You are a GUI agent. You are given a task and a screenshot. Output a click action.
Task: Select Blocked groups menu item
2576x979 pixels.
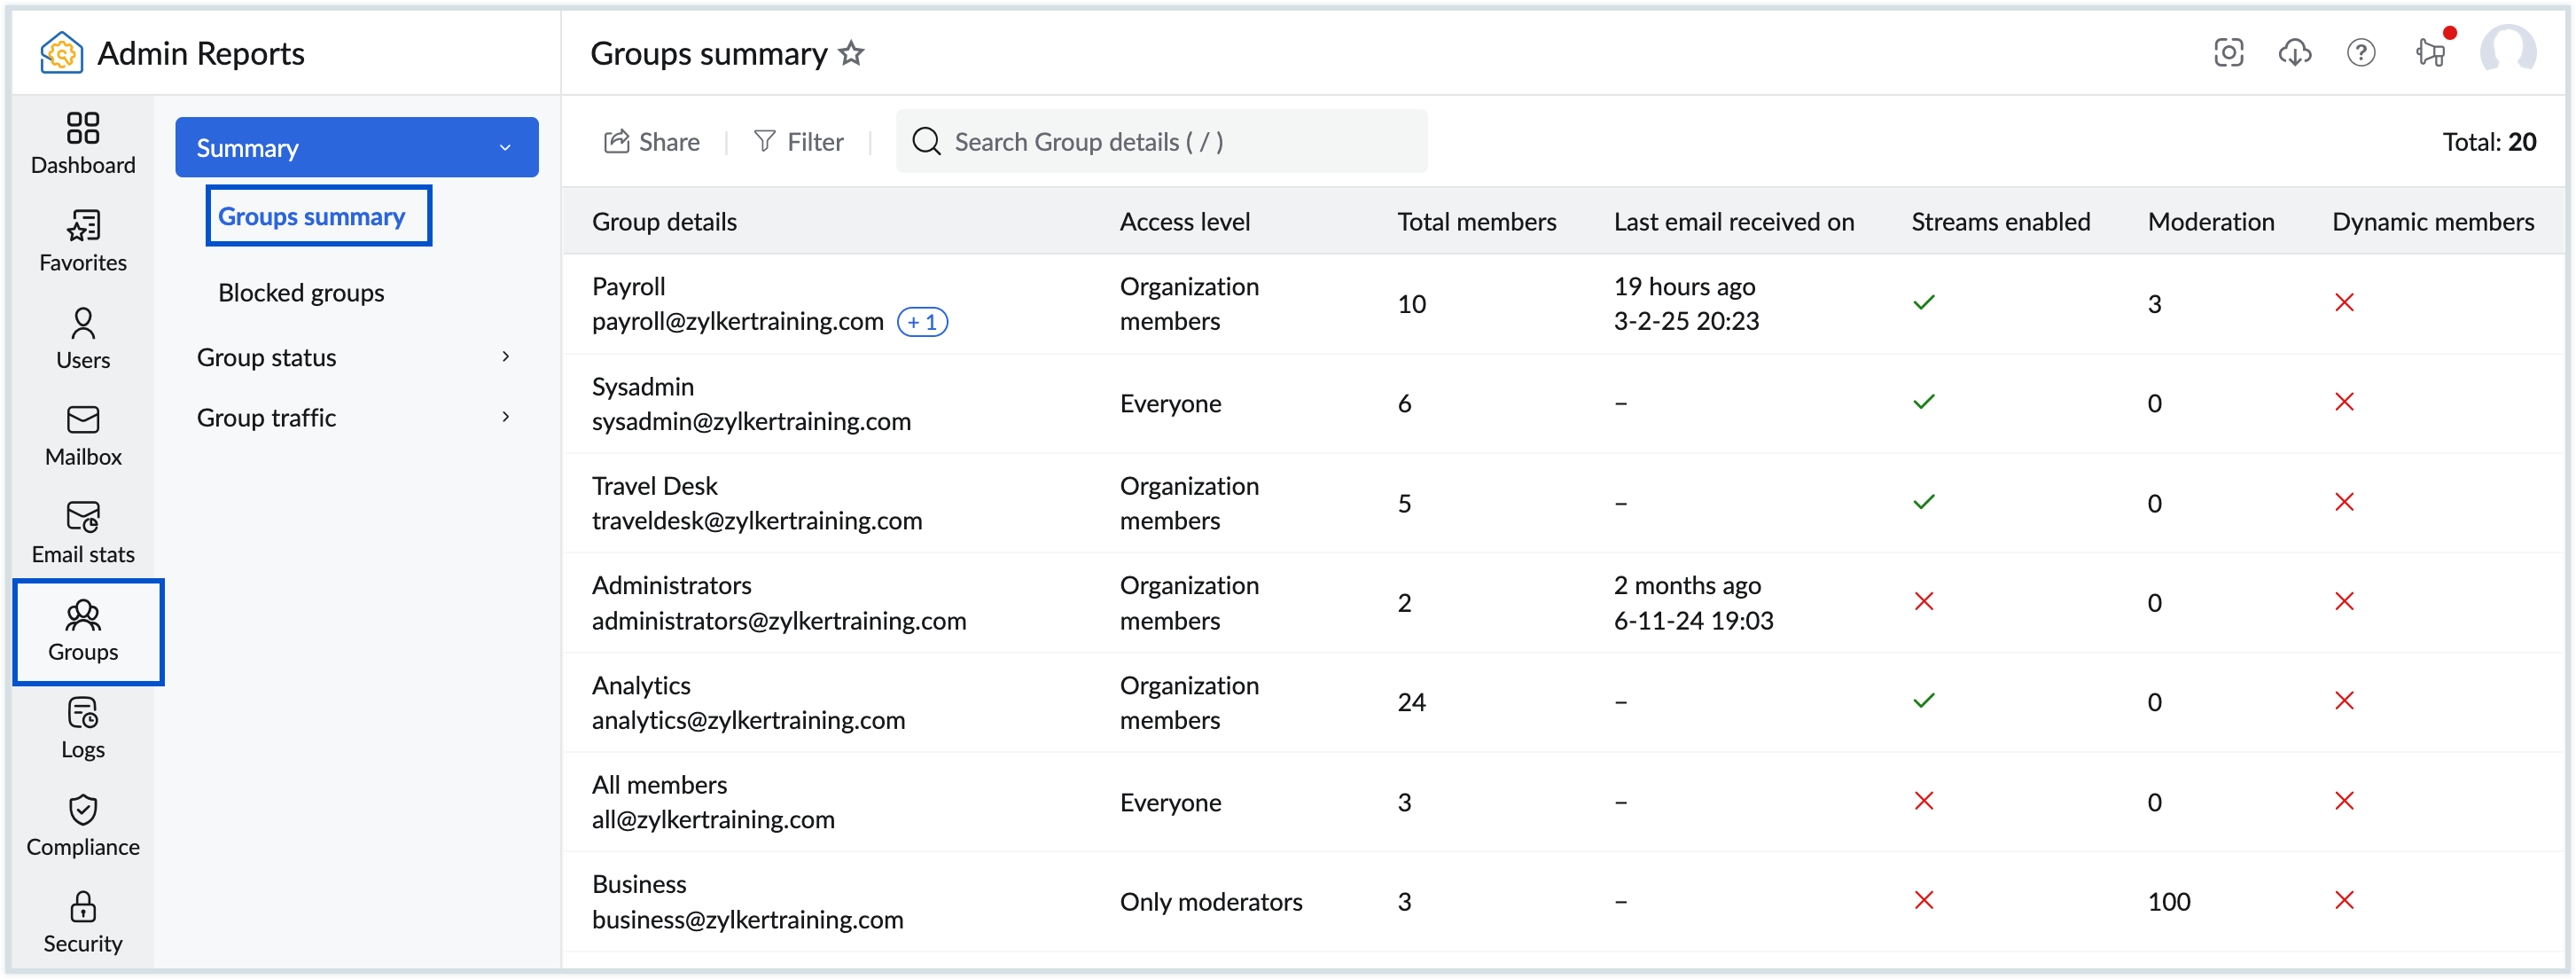(x=301, y=293)
